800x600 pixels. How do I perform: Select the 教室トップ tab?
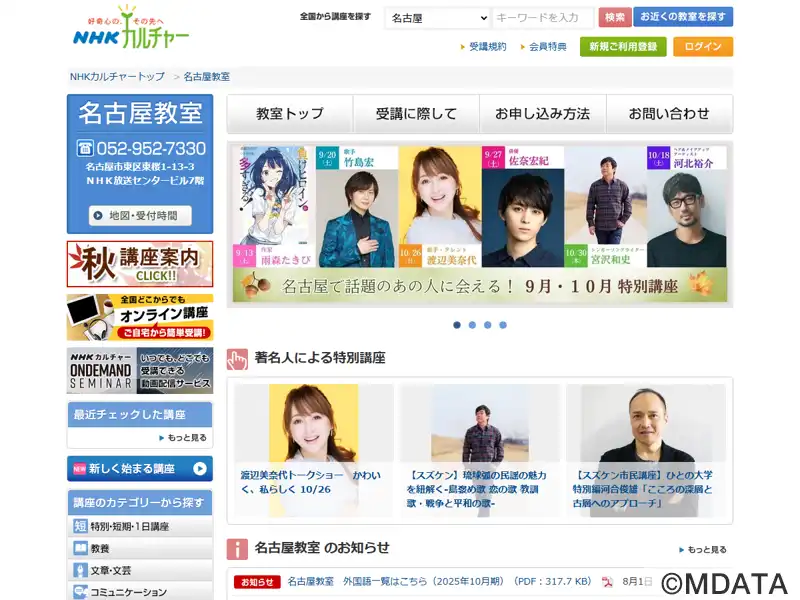[290, 114]
